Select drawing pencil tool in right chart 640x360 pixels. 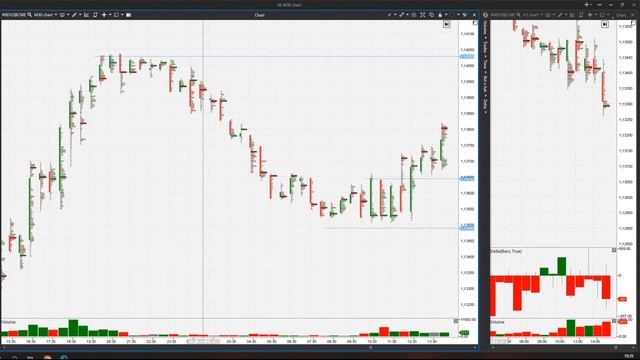560,15
